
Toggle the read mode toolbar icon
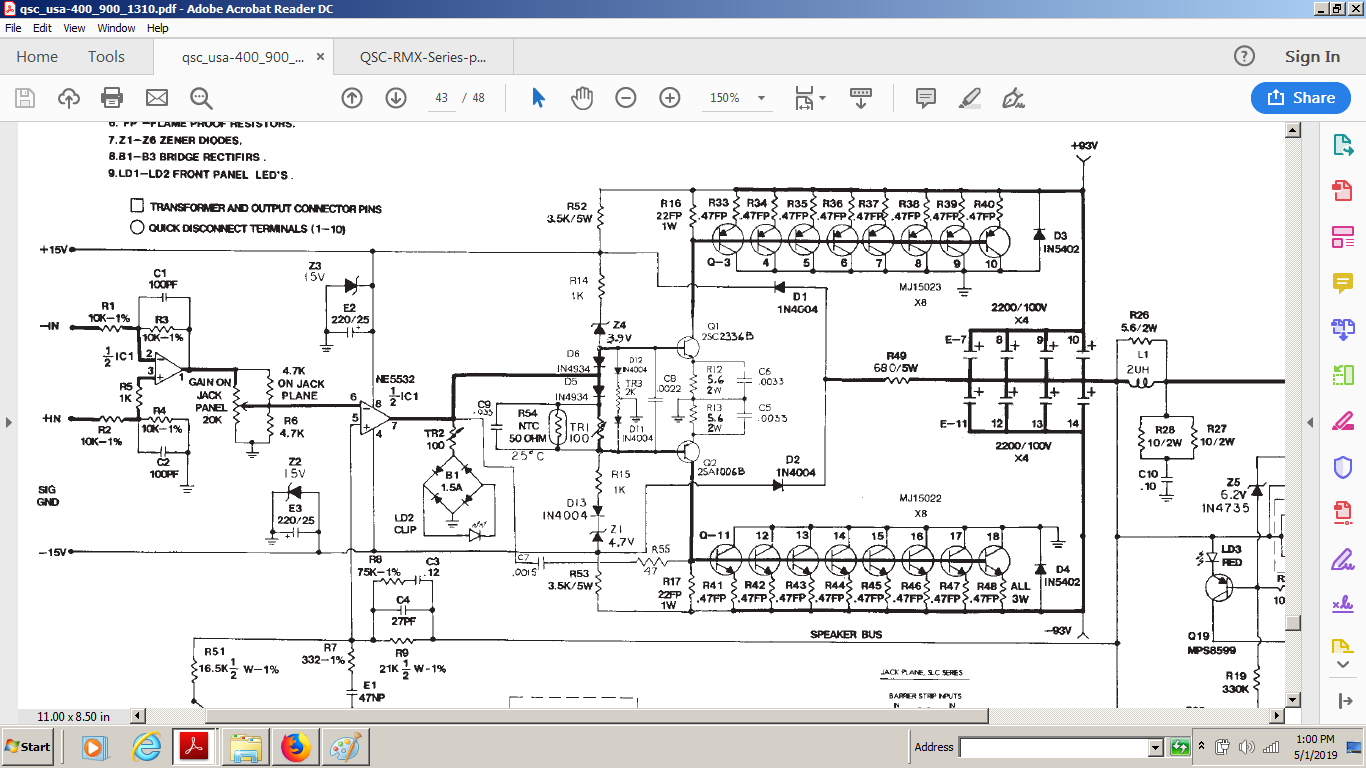click(x=861, y=98)
